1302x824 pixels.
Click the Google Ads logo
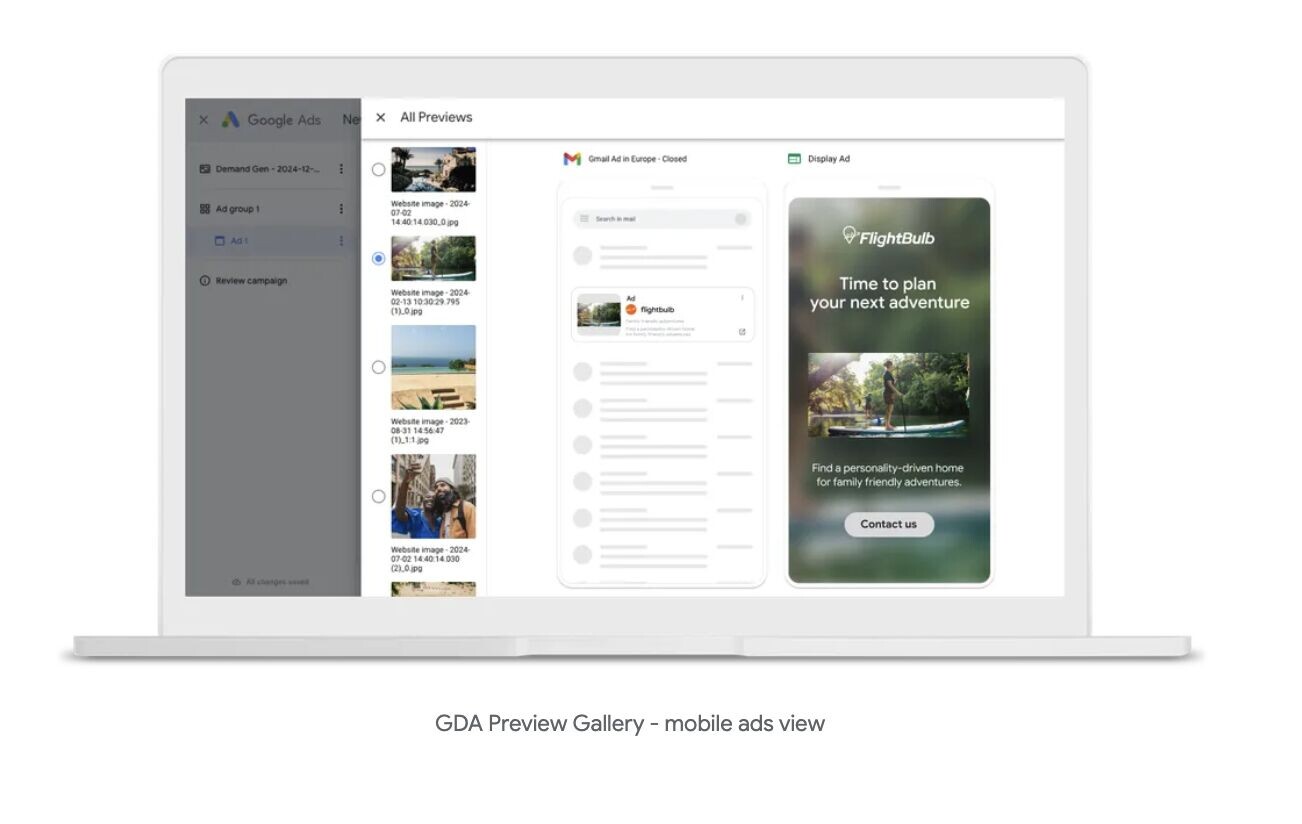coord(231,120)
